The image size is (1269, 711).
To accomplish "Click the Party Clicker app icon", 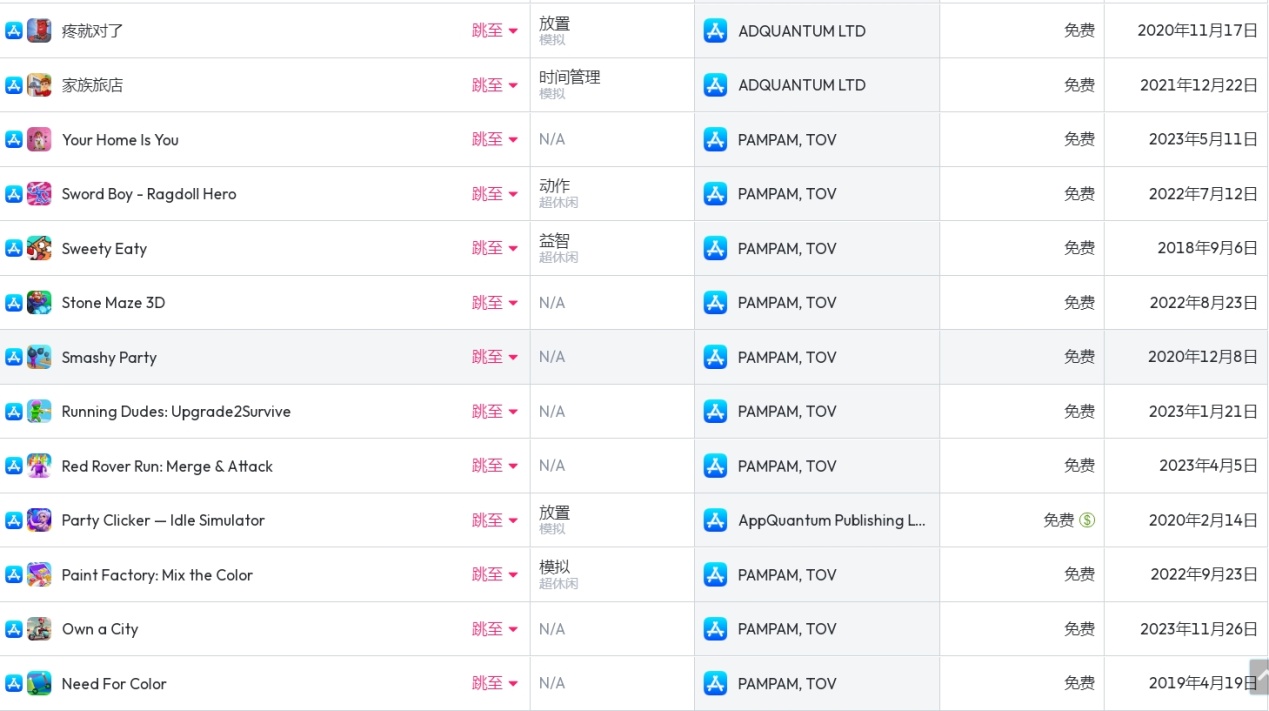I will pyautogui.click(x=39, y=520).
